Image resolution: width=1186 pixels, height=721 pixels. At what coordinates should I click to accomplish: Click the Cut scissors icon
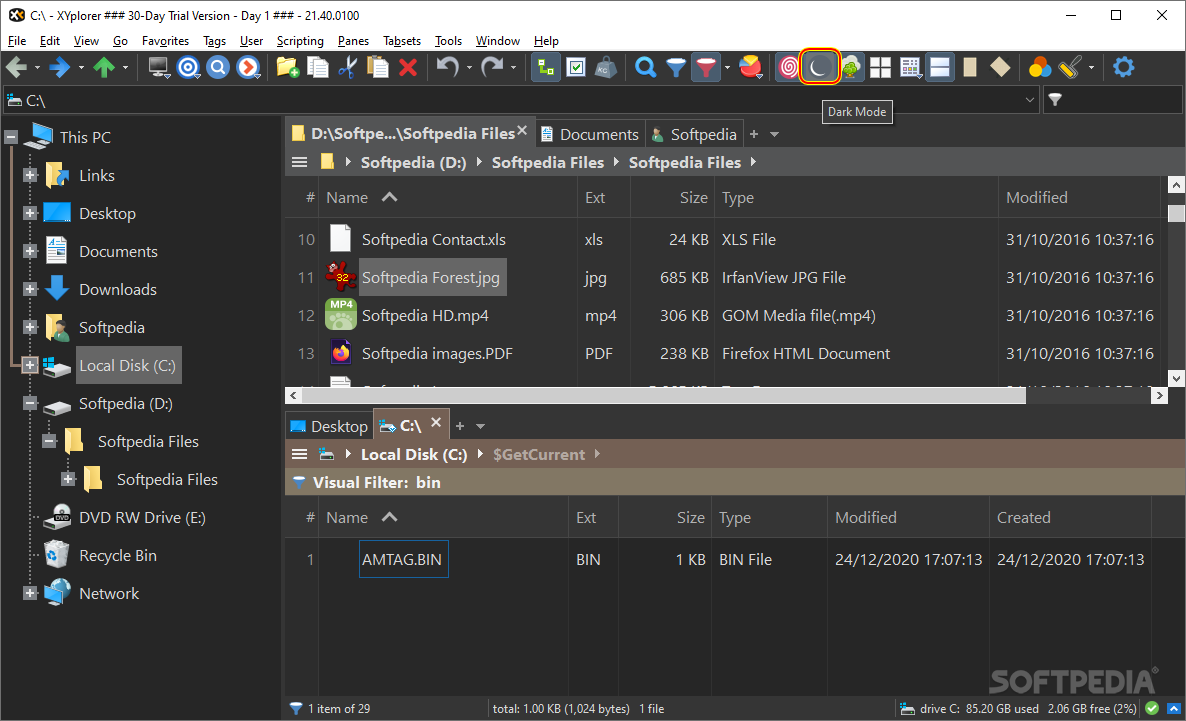click(347, 67)
